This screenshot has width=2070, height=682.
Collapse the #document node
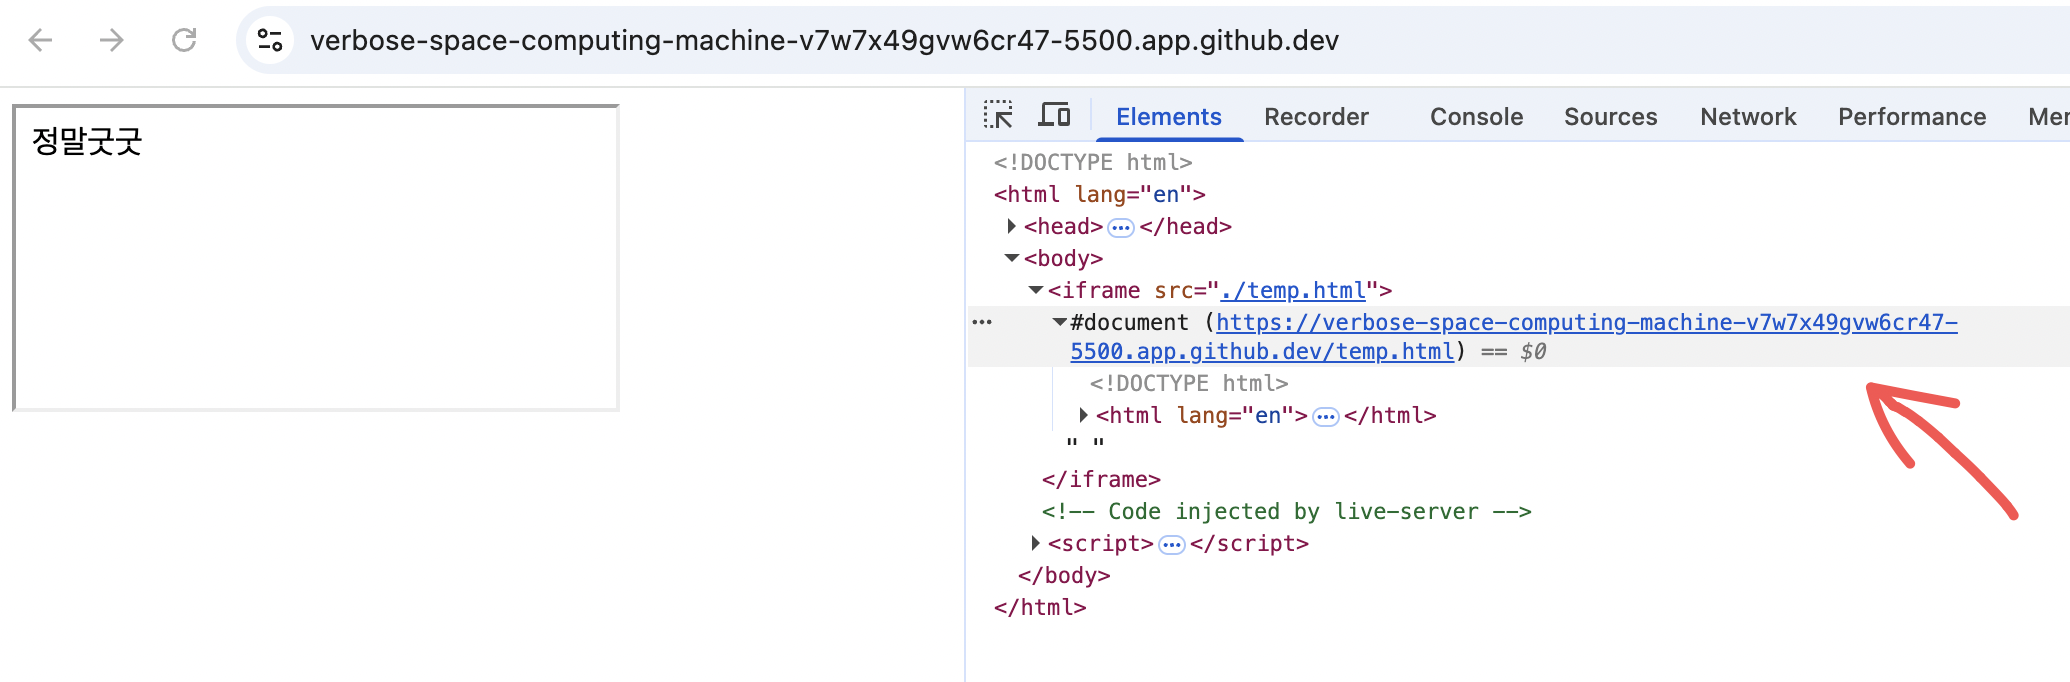click(x=1060, y=322)
